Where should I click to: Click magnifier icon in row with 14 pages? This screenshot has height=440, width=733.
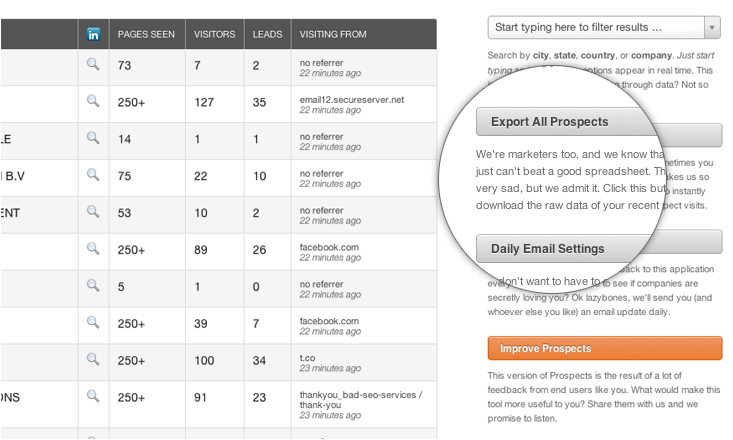coord(94,138)
